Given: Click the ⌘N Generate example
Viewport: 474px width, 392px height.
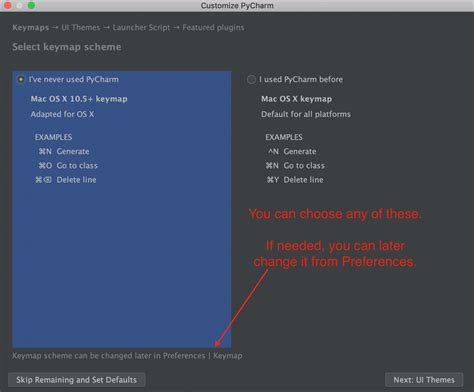Looking at the screenshot, I should 64,151.
